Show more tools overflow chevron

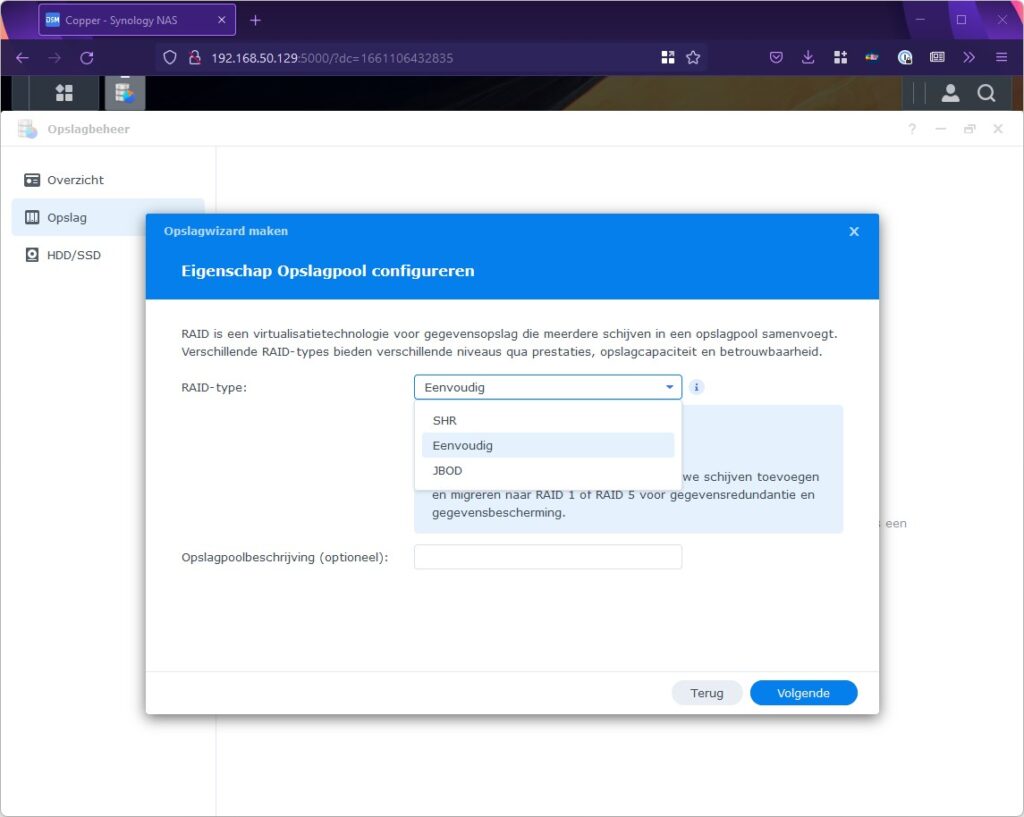tap(969, 57)
